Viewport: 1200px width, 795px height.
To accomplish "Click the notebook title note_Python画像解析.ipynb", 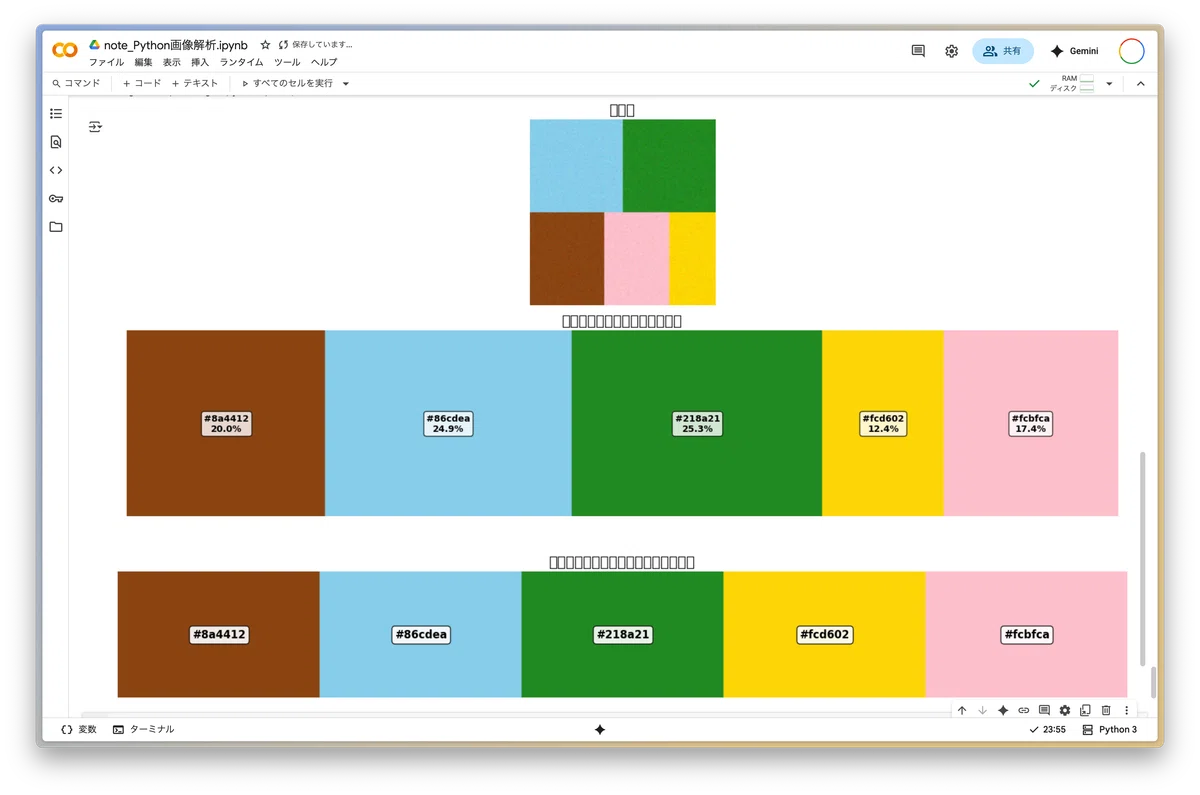I will [176, 45].
